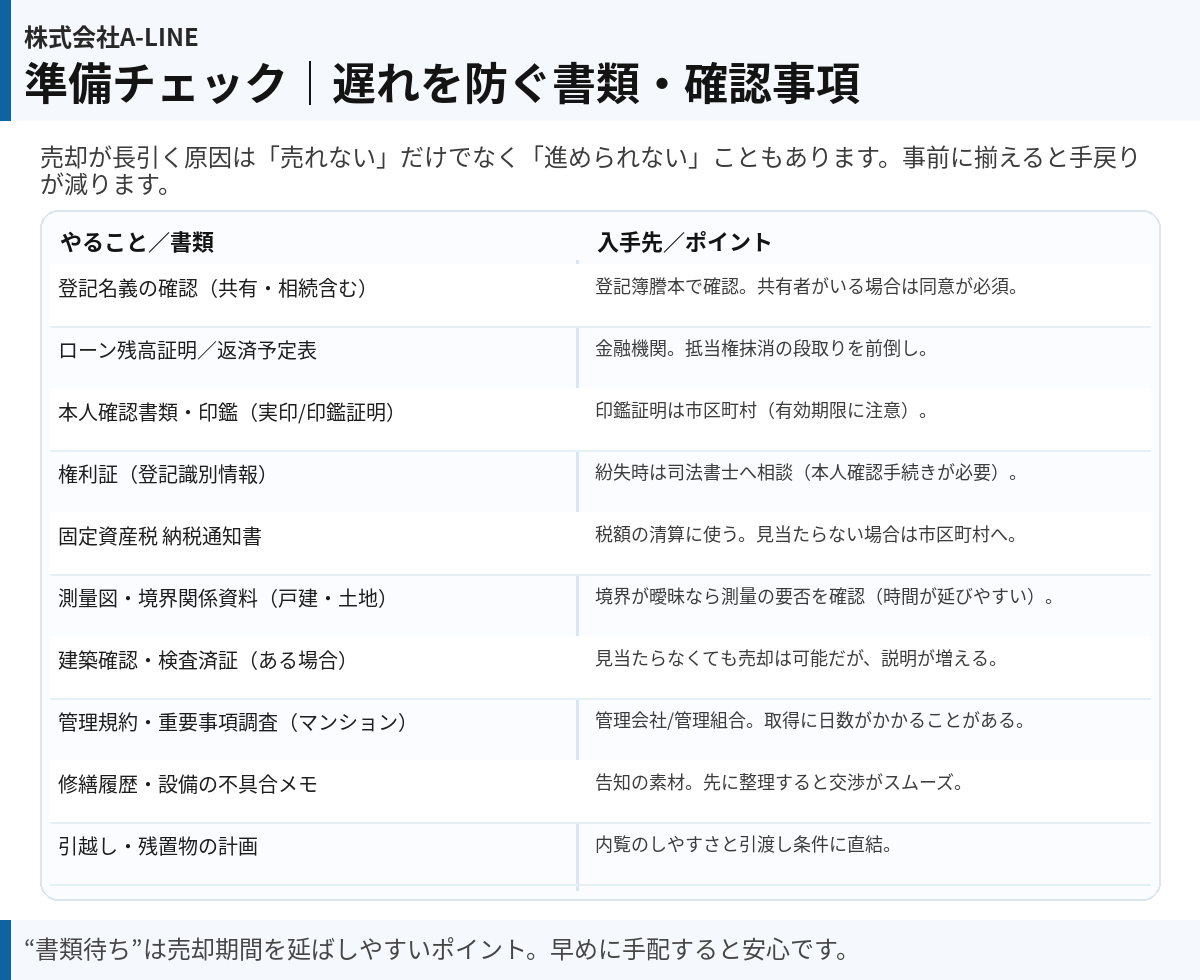
Task: Select the 入手先／ポイント column header
Action: pos(685,243)
